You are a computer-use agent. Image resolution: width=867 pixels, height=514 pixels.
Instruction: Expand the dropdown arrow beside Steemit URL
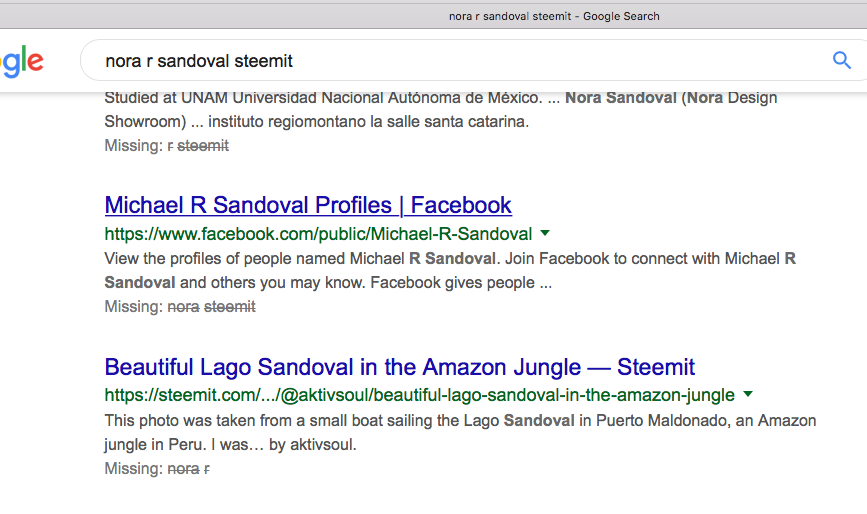pos(748,394)
